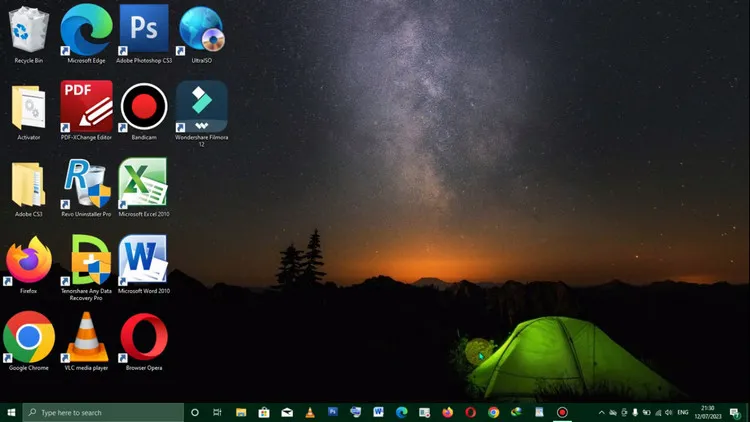The height and width of the screenshot is (422, 750).
Task: Launch VLC from the taskbar
Action: click(x=310, y=412)
